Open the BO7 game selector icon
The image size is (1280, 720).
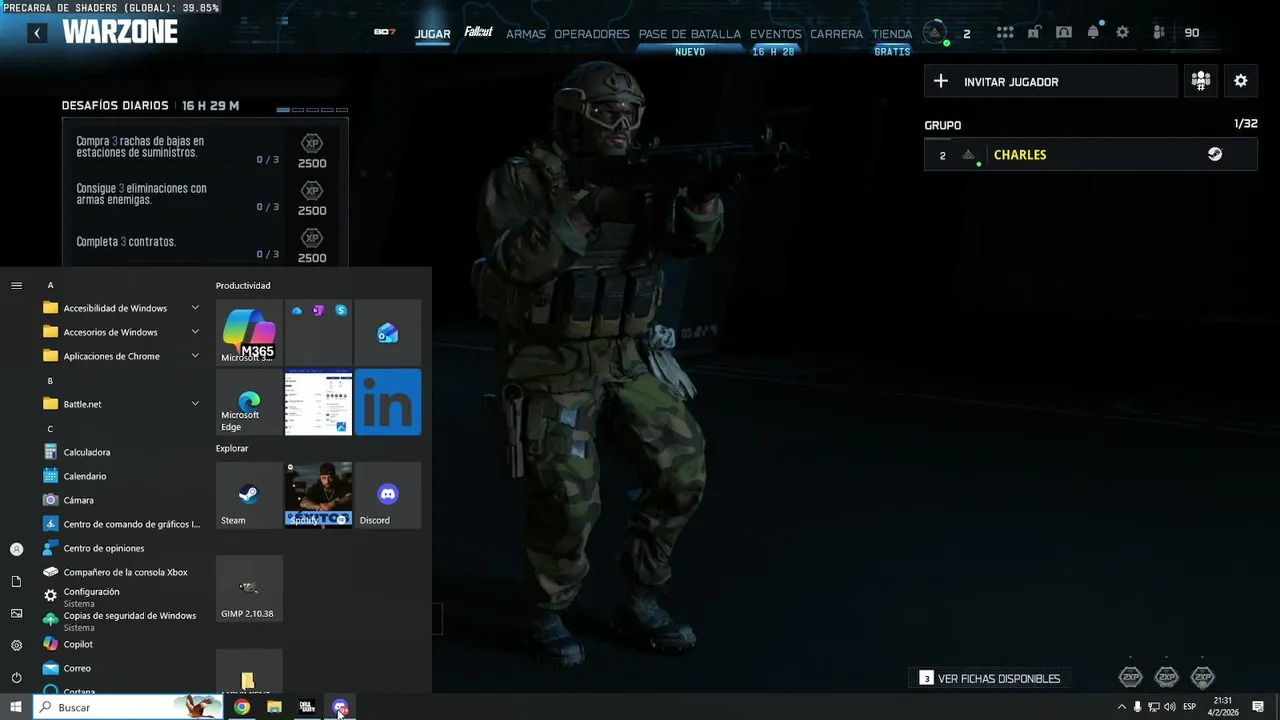tap(384, 32)
